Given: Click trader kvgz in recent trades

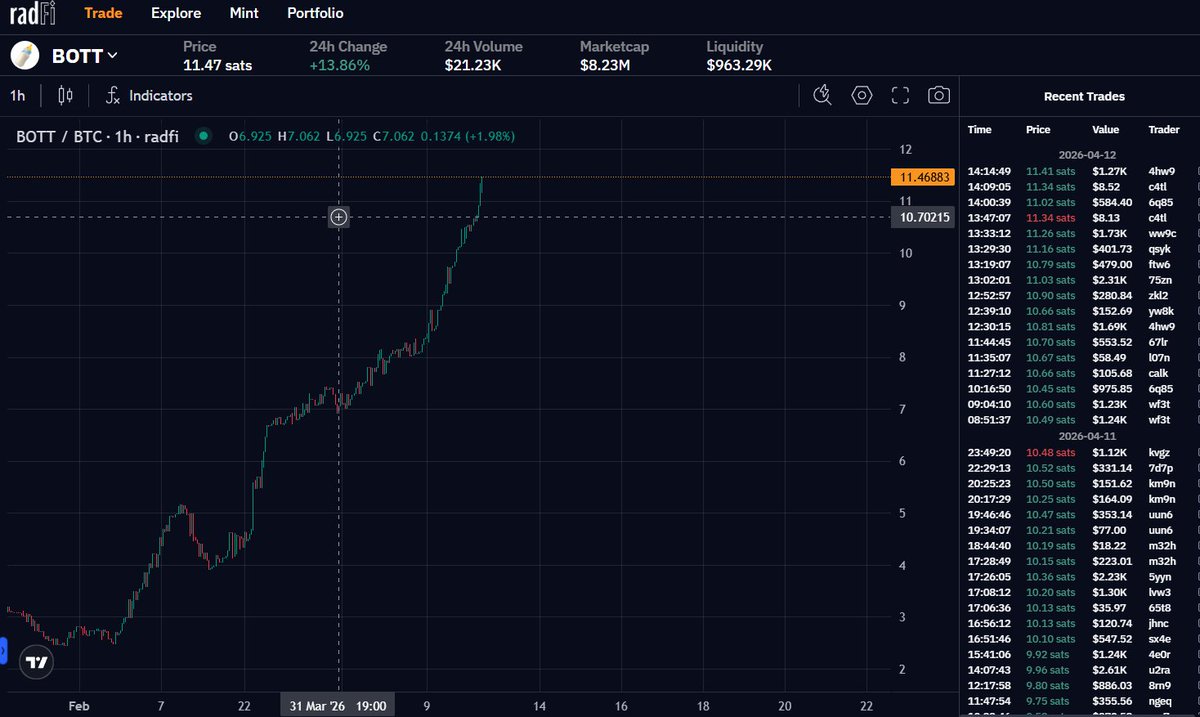Looking at the screenshot, I should (1160, 452).
